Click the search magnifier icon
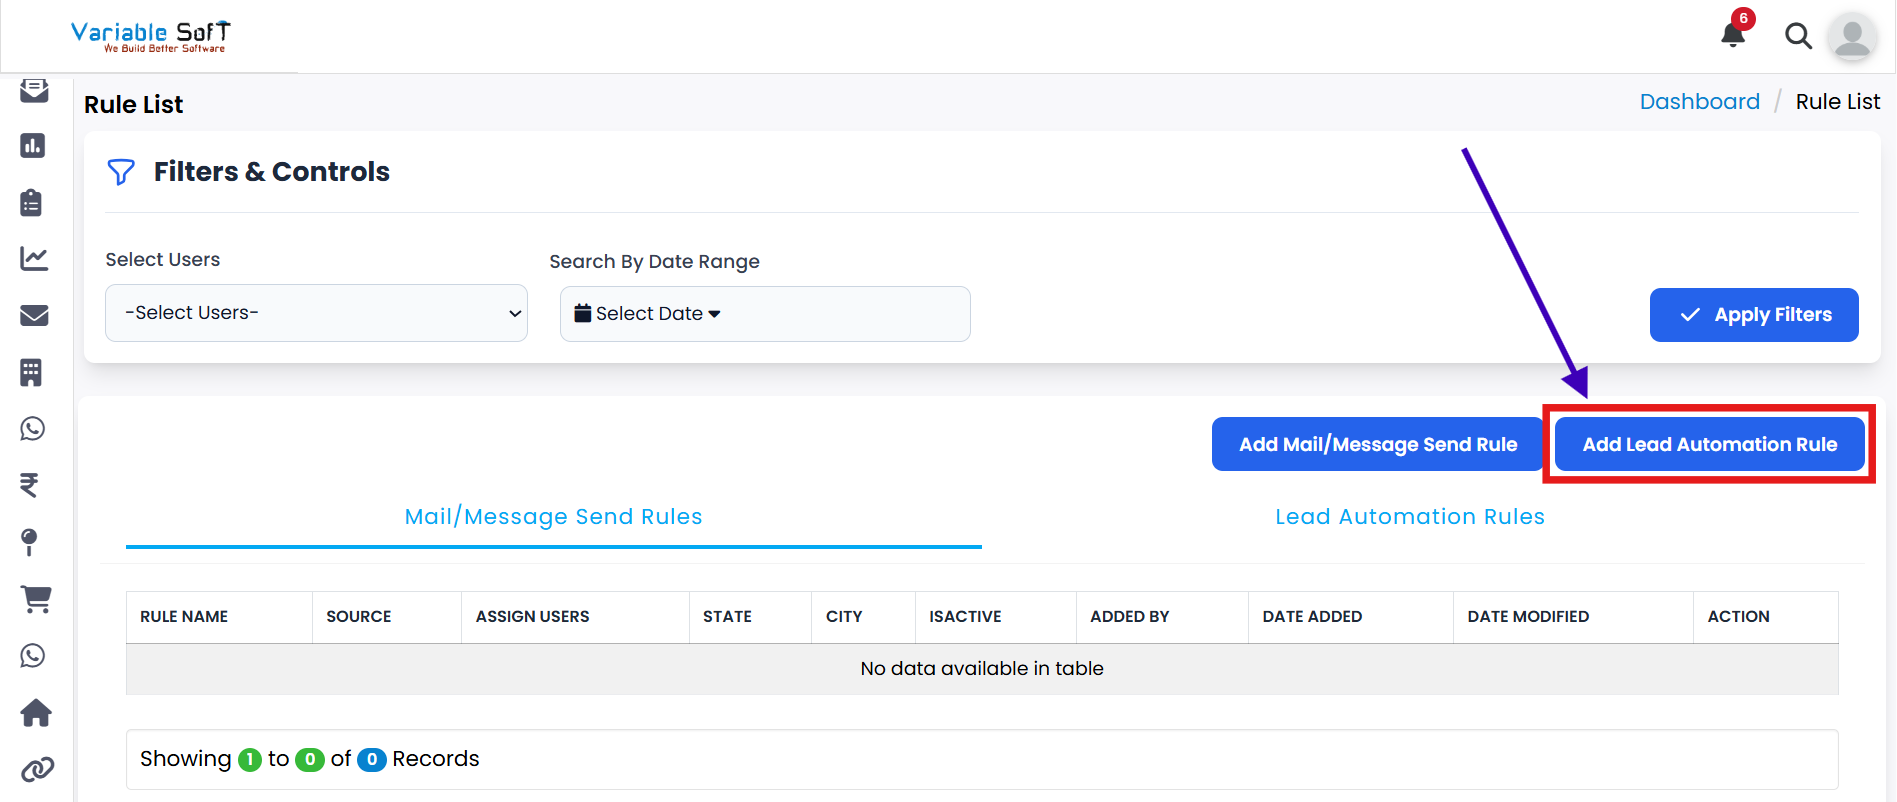Viewport: 1897px width, 802px height. click(1798, 36)
